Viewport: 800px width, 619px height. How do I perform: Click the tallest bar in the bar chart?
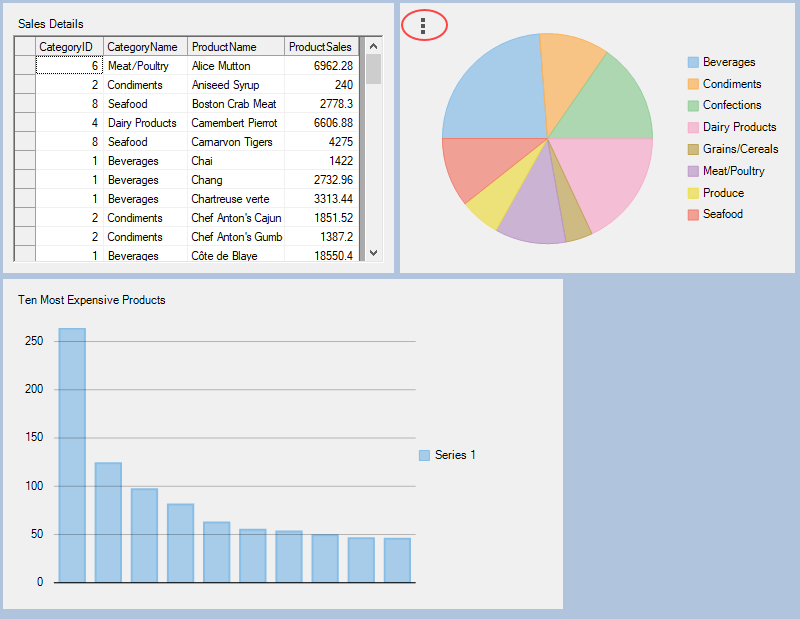(x=72, y=455)
